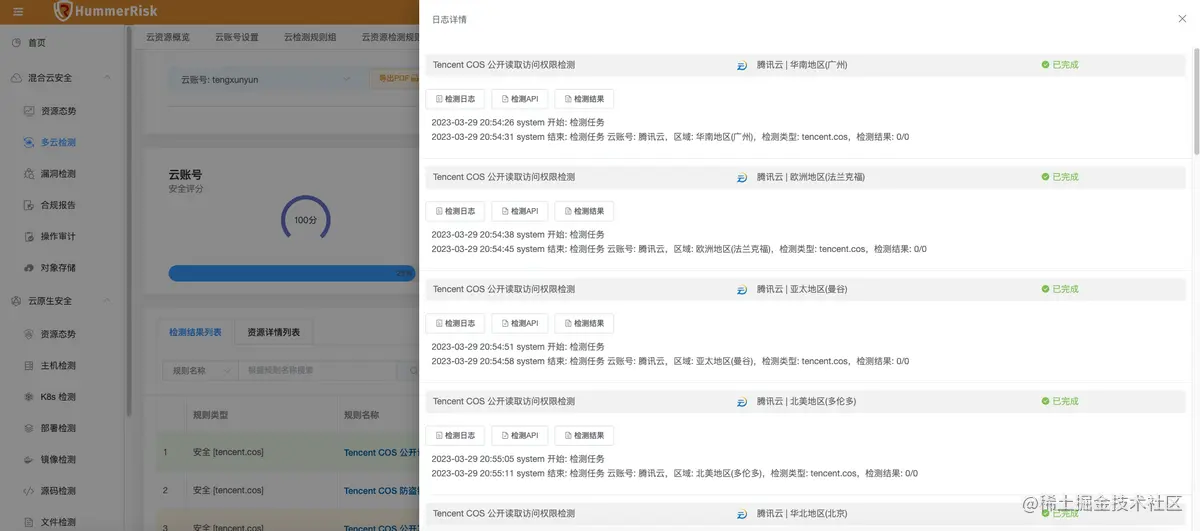
Task: Open 检测日志 for 欧洲地区(法兰克福)
Action: coord(455,211)
